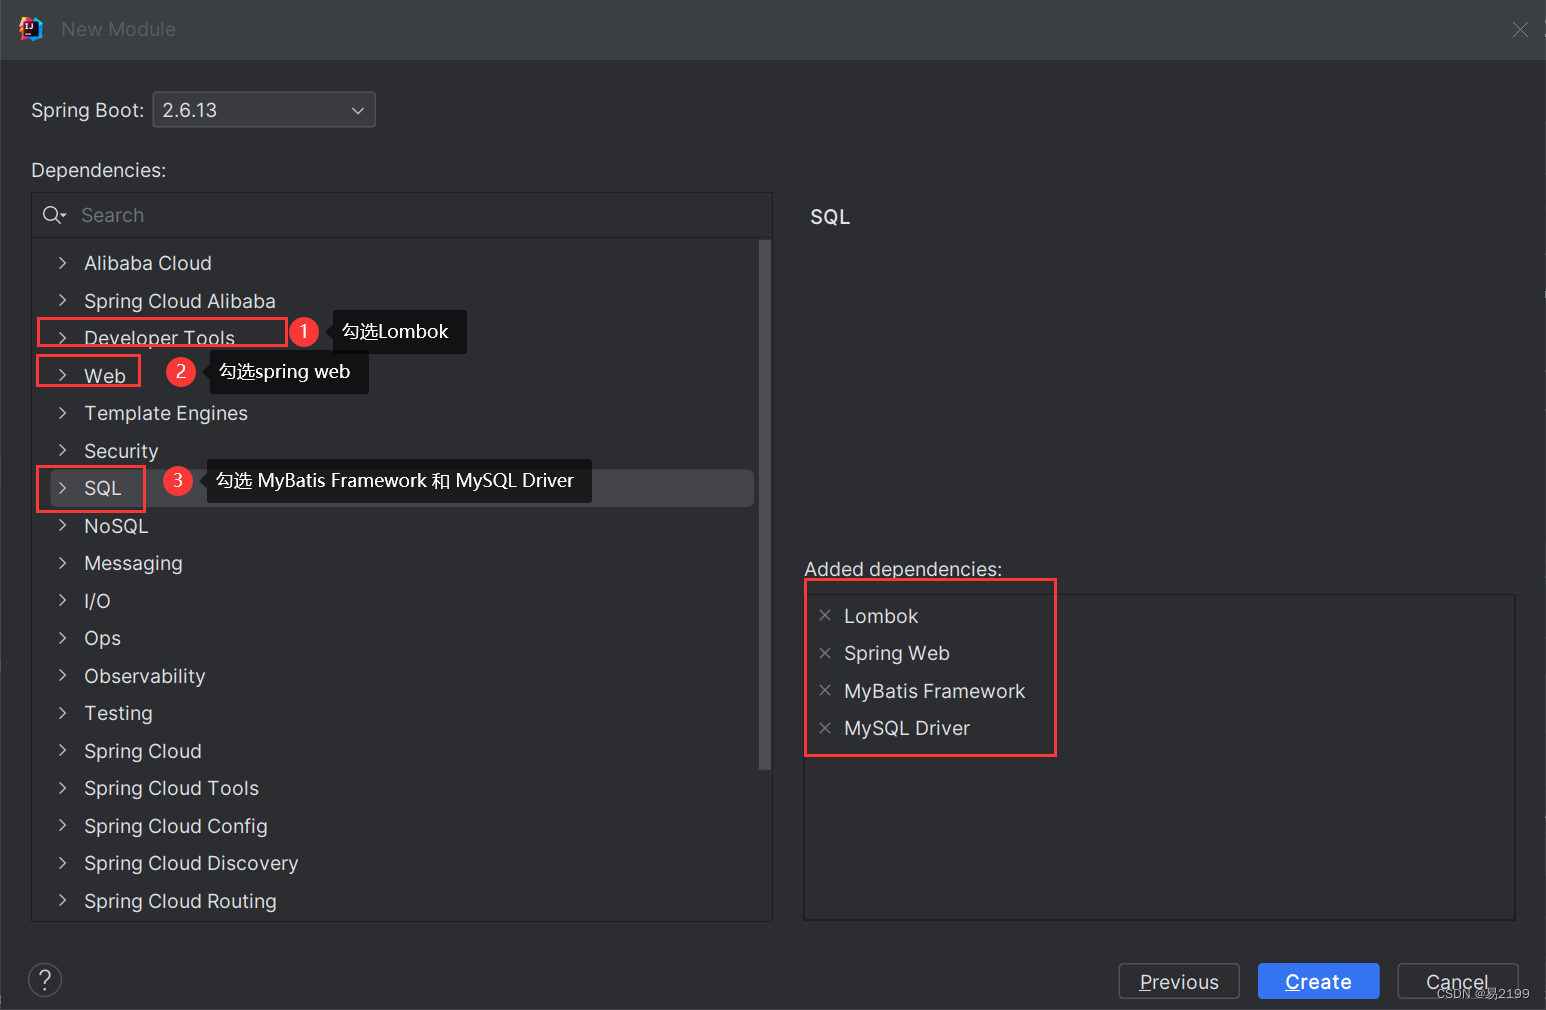Viewport: 1546px width, 1010px height.
Task: Select the Web category label
Action: pos(105,376)
